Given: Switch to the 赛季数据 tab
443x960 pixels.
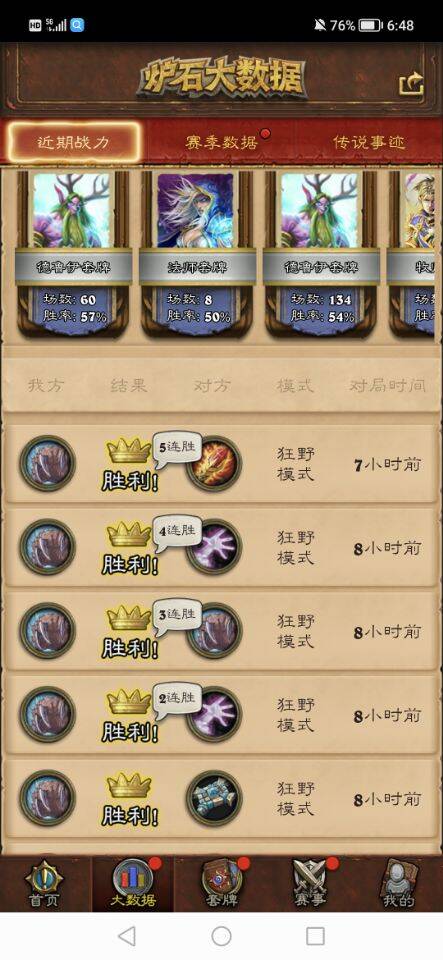Looking at the screenshot, I should [x=222, y=143].
